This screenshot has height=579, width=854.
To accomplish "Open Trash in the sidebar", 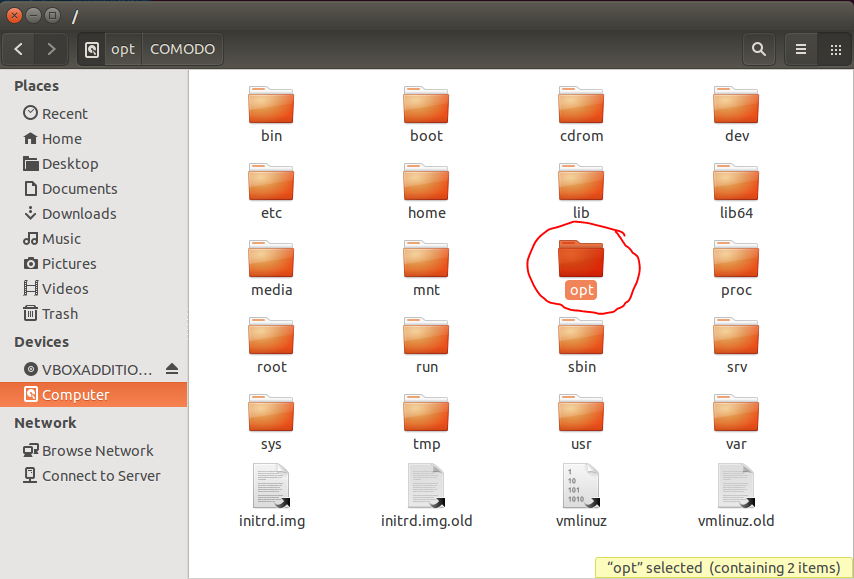I will coord(59,314).
